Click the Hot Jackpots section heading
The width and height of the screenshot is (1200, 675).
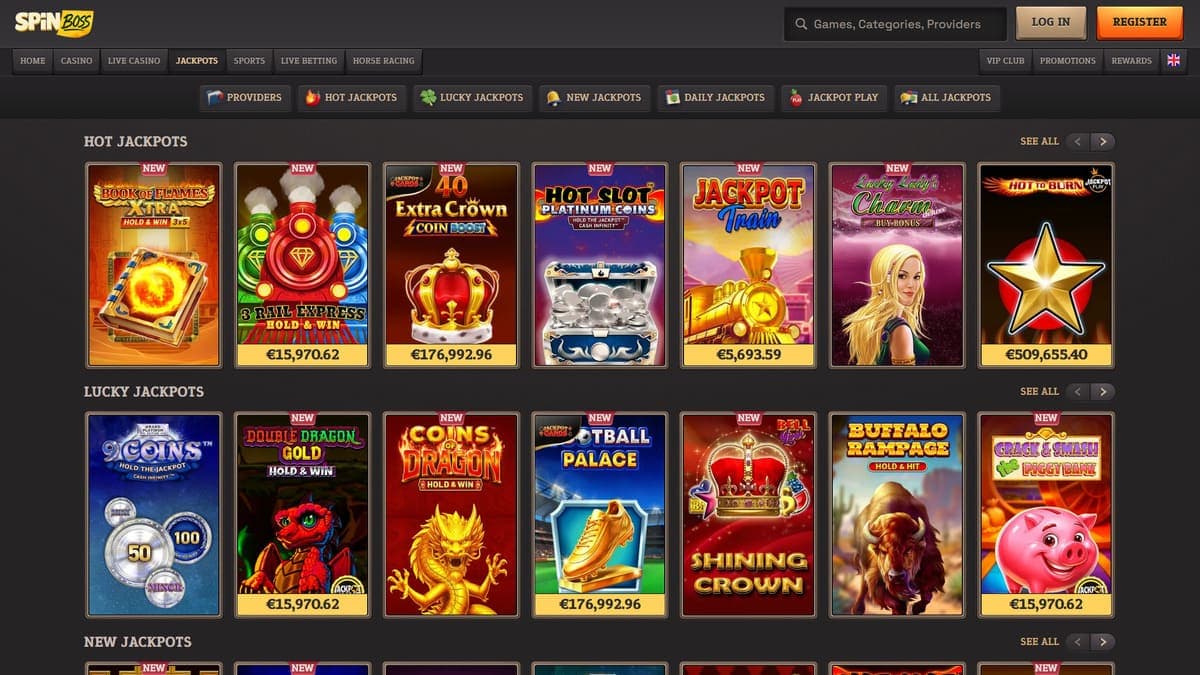(x=136, y=141)
